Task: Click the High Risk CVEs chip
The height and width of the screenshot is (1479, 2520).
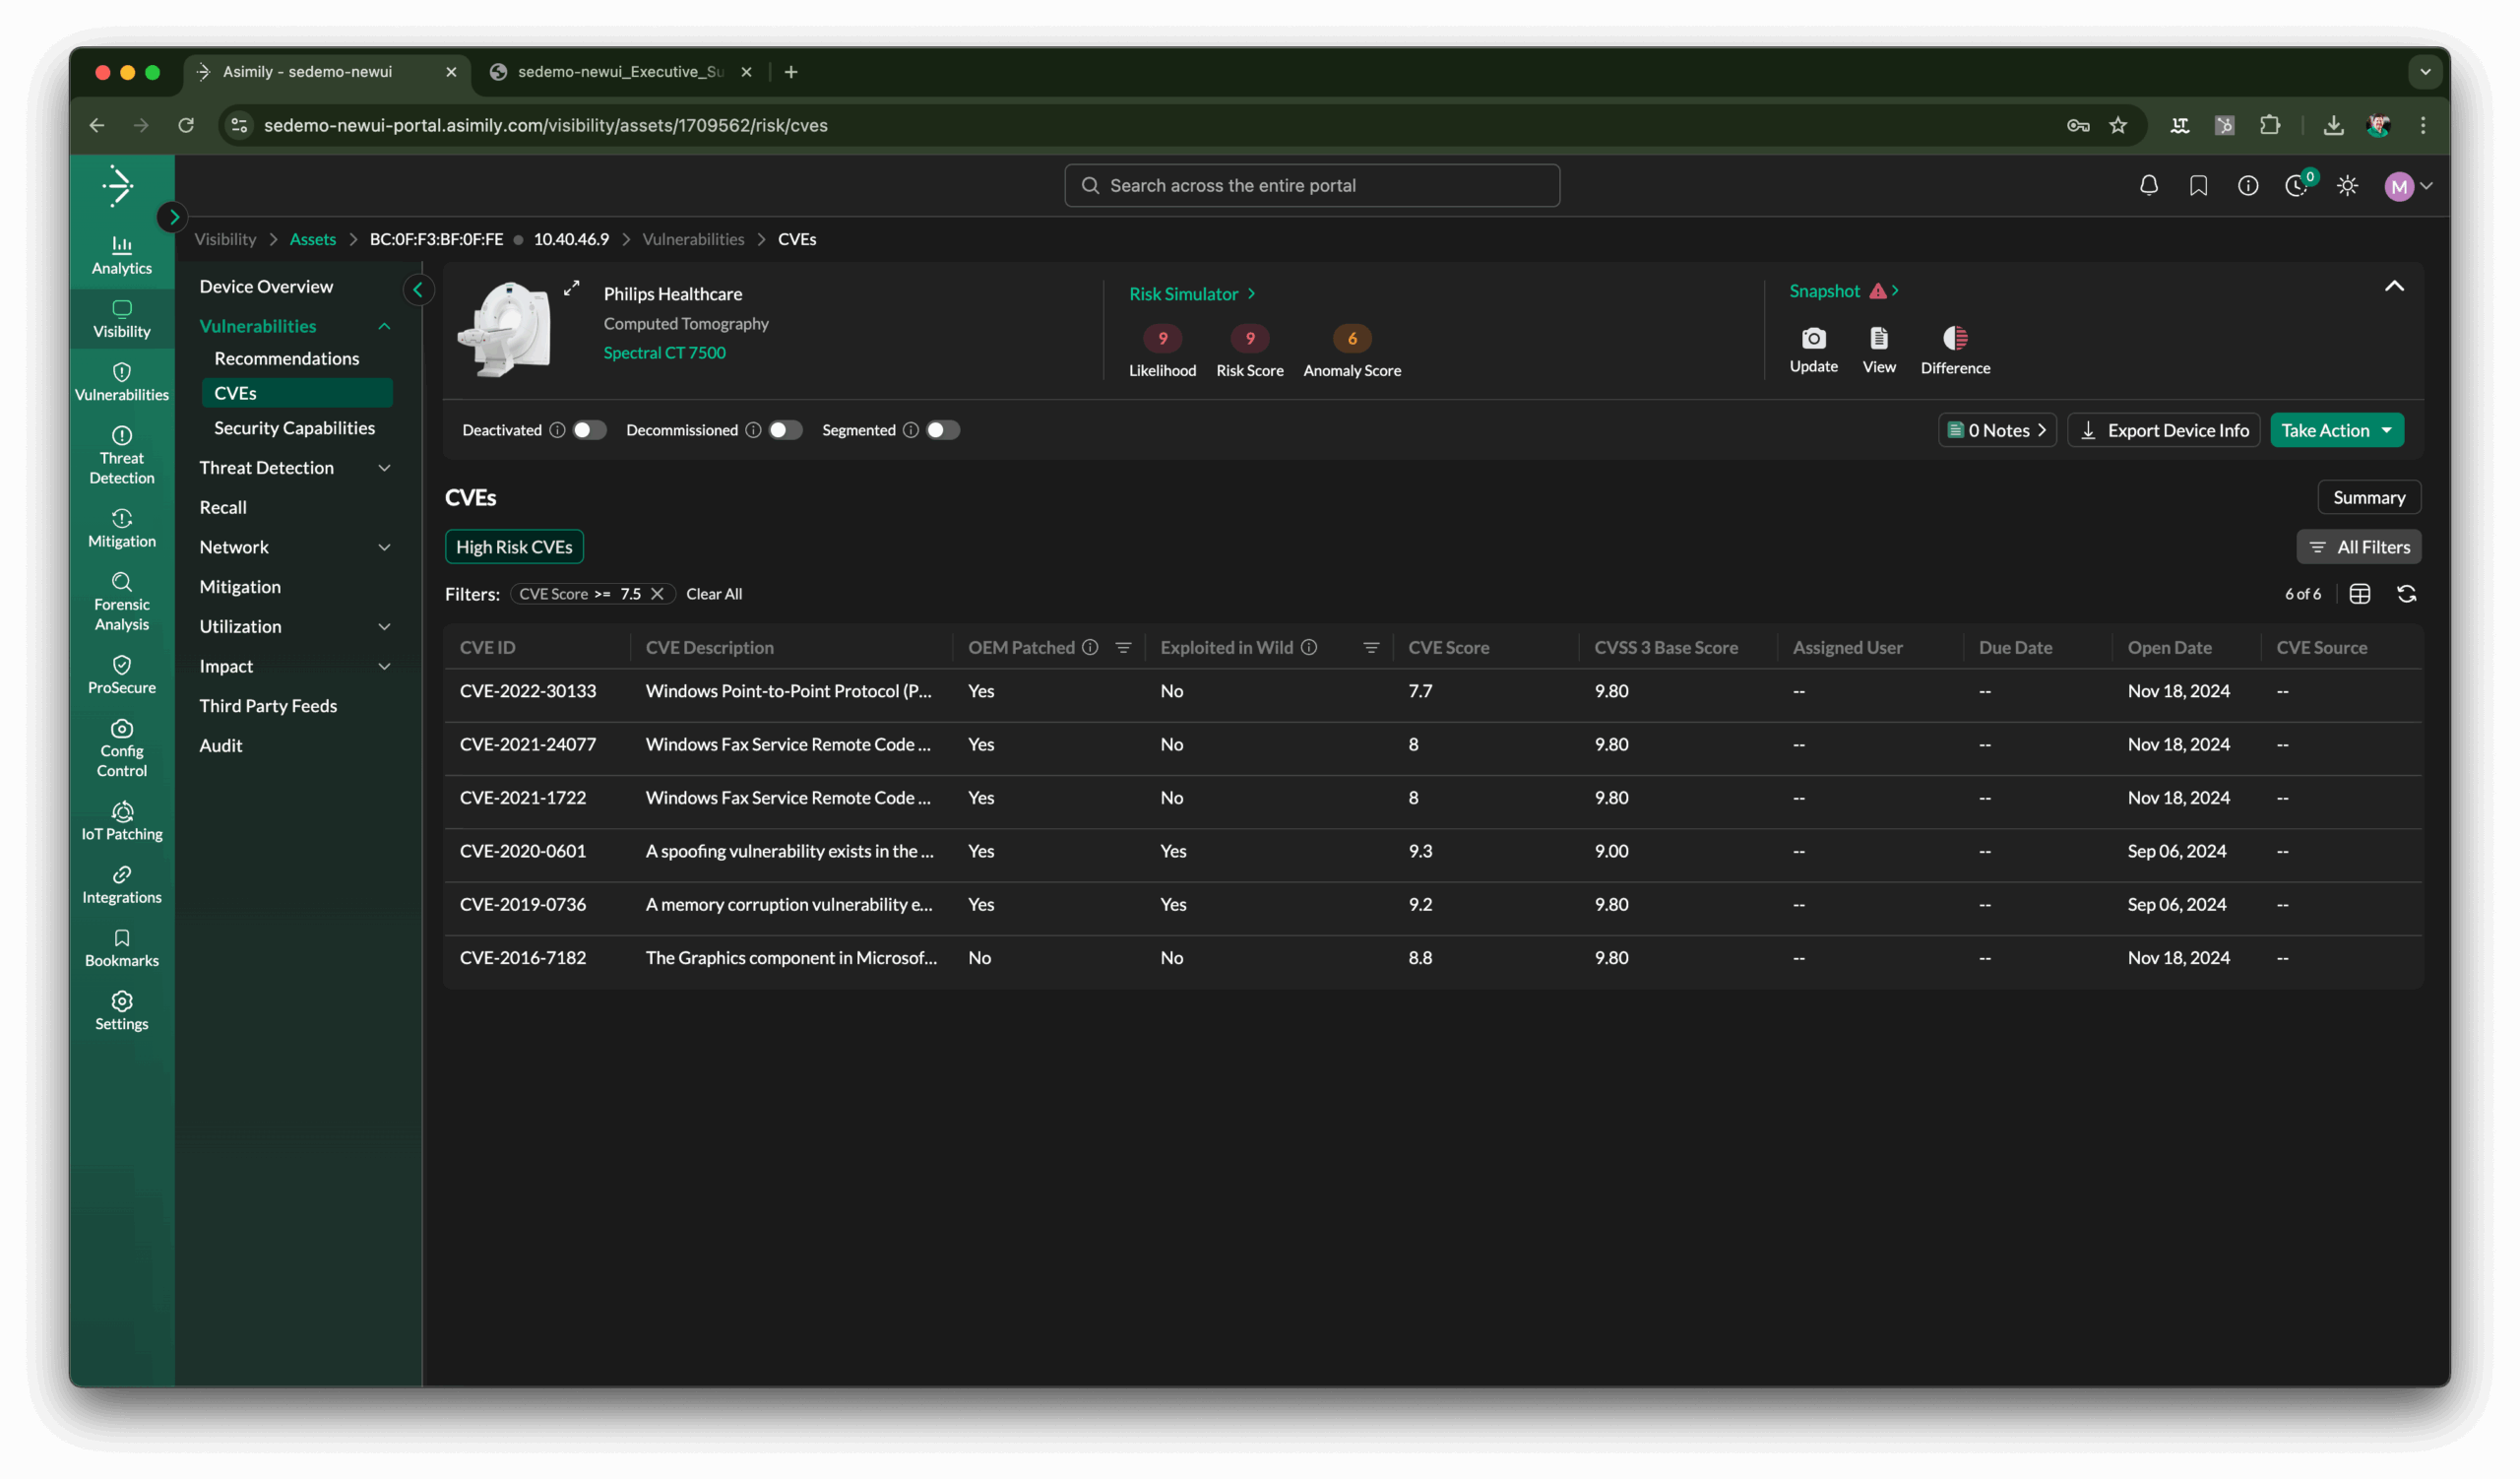Action: tap(514, 547)
